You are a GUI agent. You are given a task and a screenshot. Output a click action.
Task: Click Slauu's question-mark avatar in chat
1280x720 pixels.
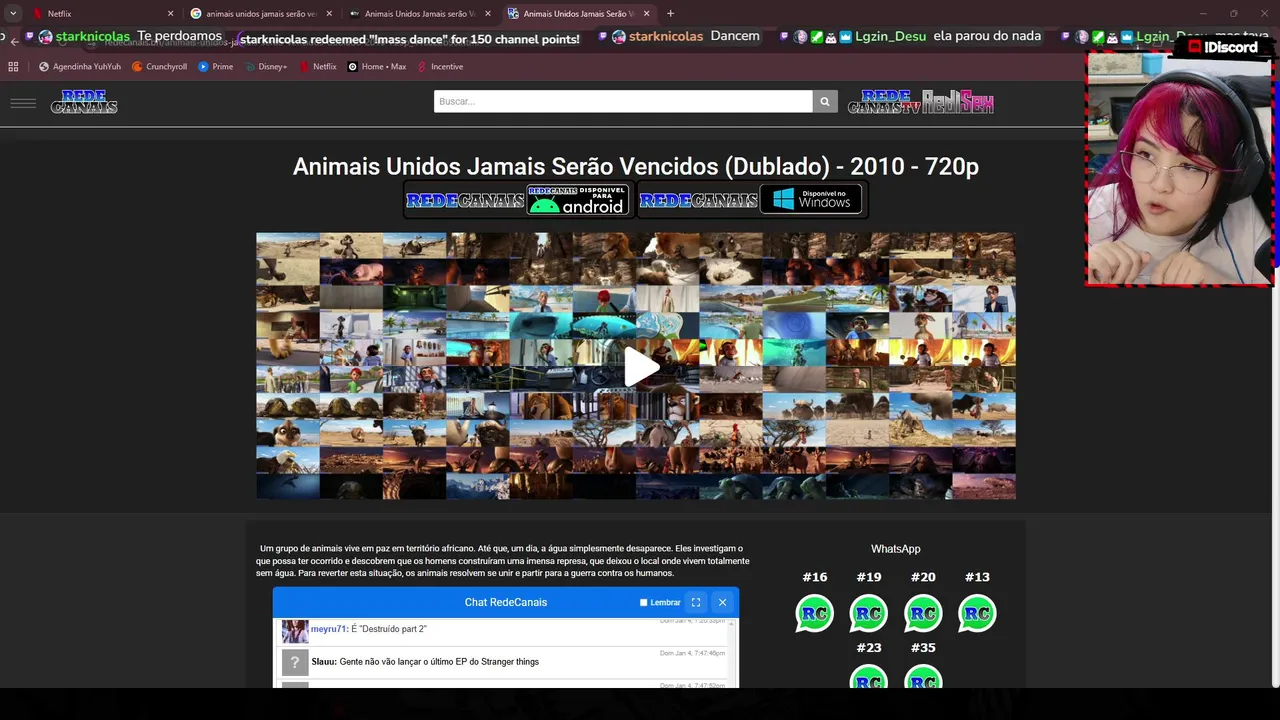[294, 662]
